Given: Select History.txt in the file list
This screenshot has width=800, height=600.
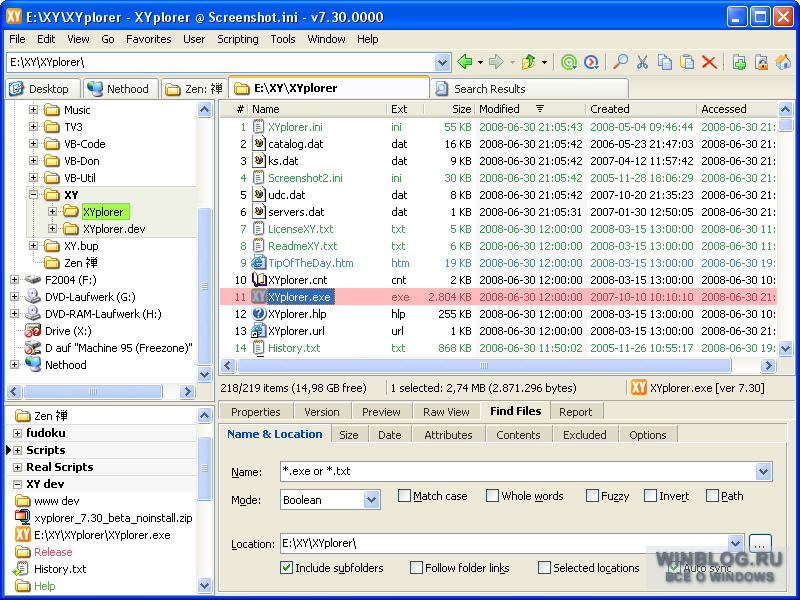Looking at the screenshot, I should point(294,348).
